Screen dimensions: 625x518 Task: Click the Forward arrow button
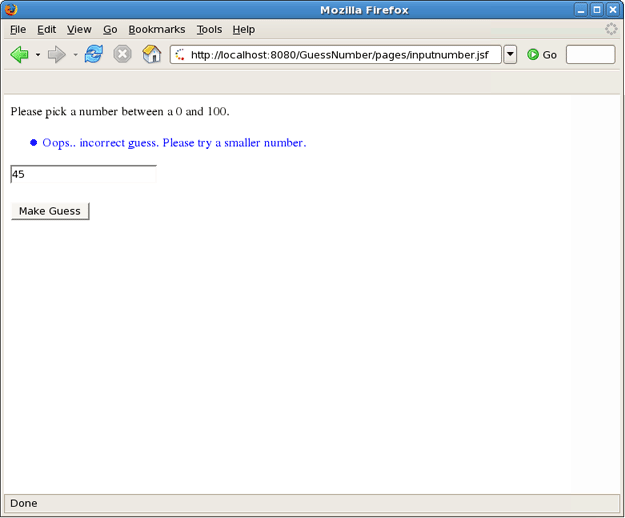pyautogui.click(x=56, y=54)
